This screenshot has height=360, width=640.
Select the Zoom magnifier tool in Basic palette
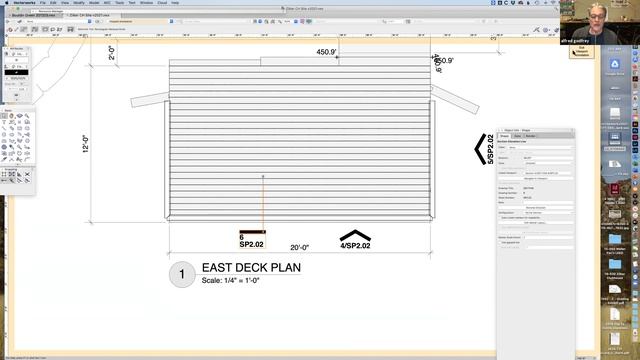point(27,116)
